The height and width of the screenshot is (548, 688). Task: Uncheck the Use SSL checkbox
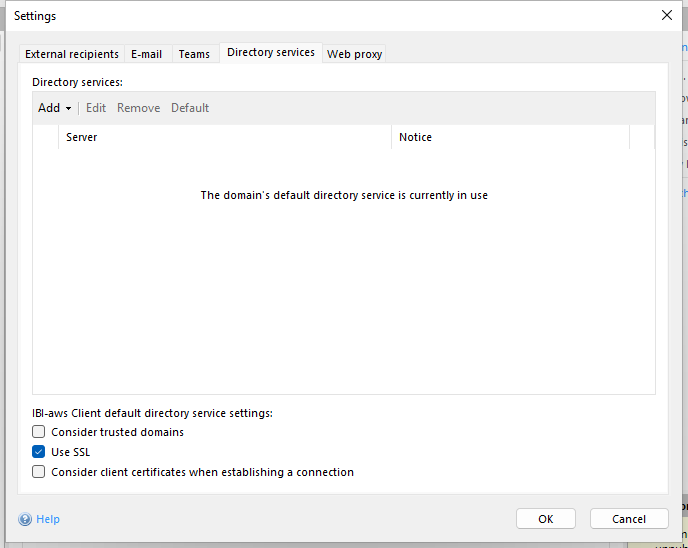39,452
